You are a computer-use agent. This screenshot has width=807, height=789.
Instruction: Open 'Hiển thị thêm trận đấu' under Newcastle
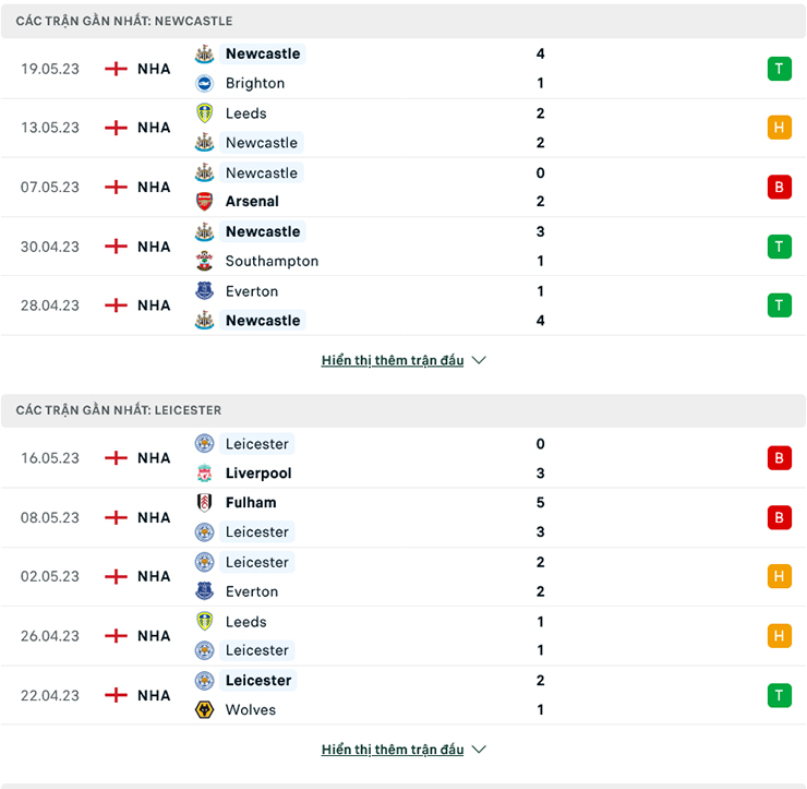pos(392,360)
